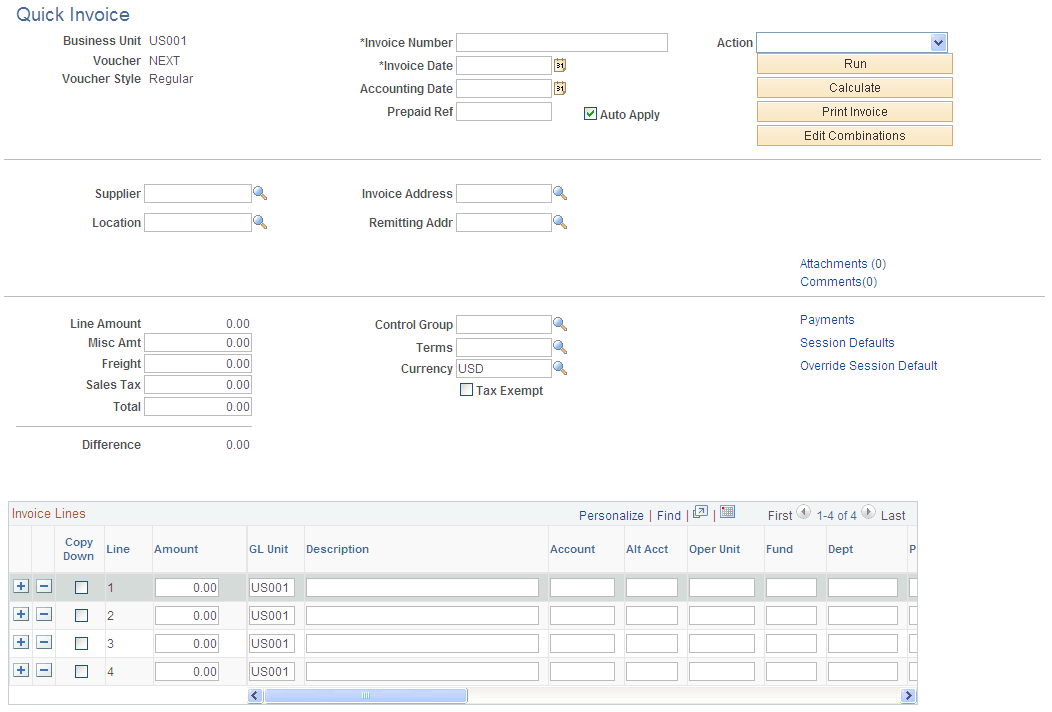Screen dimensions: 1052x712
Task: Open the Session Defaults link
Action: click(x=847, y=342)
